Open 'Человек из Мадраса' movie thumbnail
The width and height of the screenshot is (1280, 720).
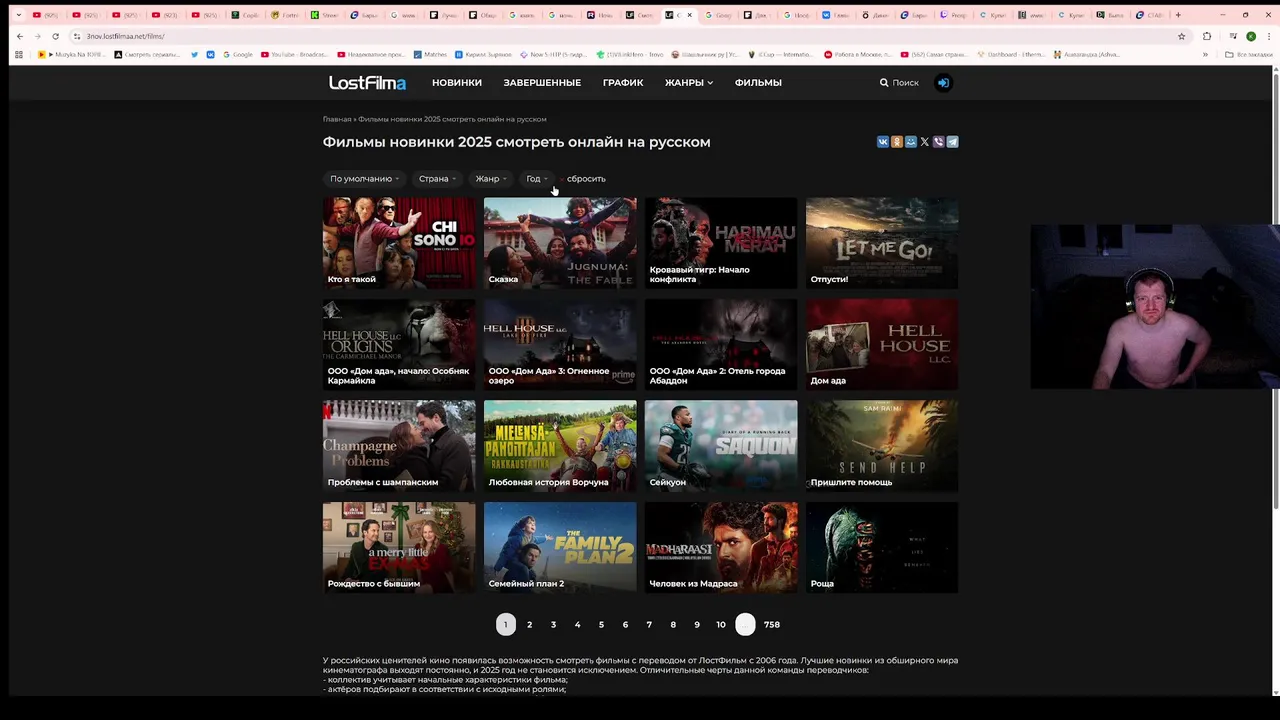[721, 548]
